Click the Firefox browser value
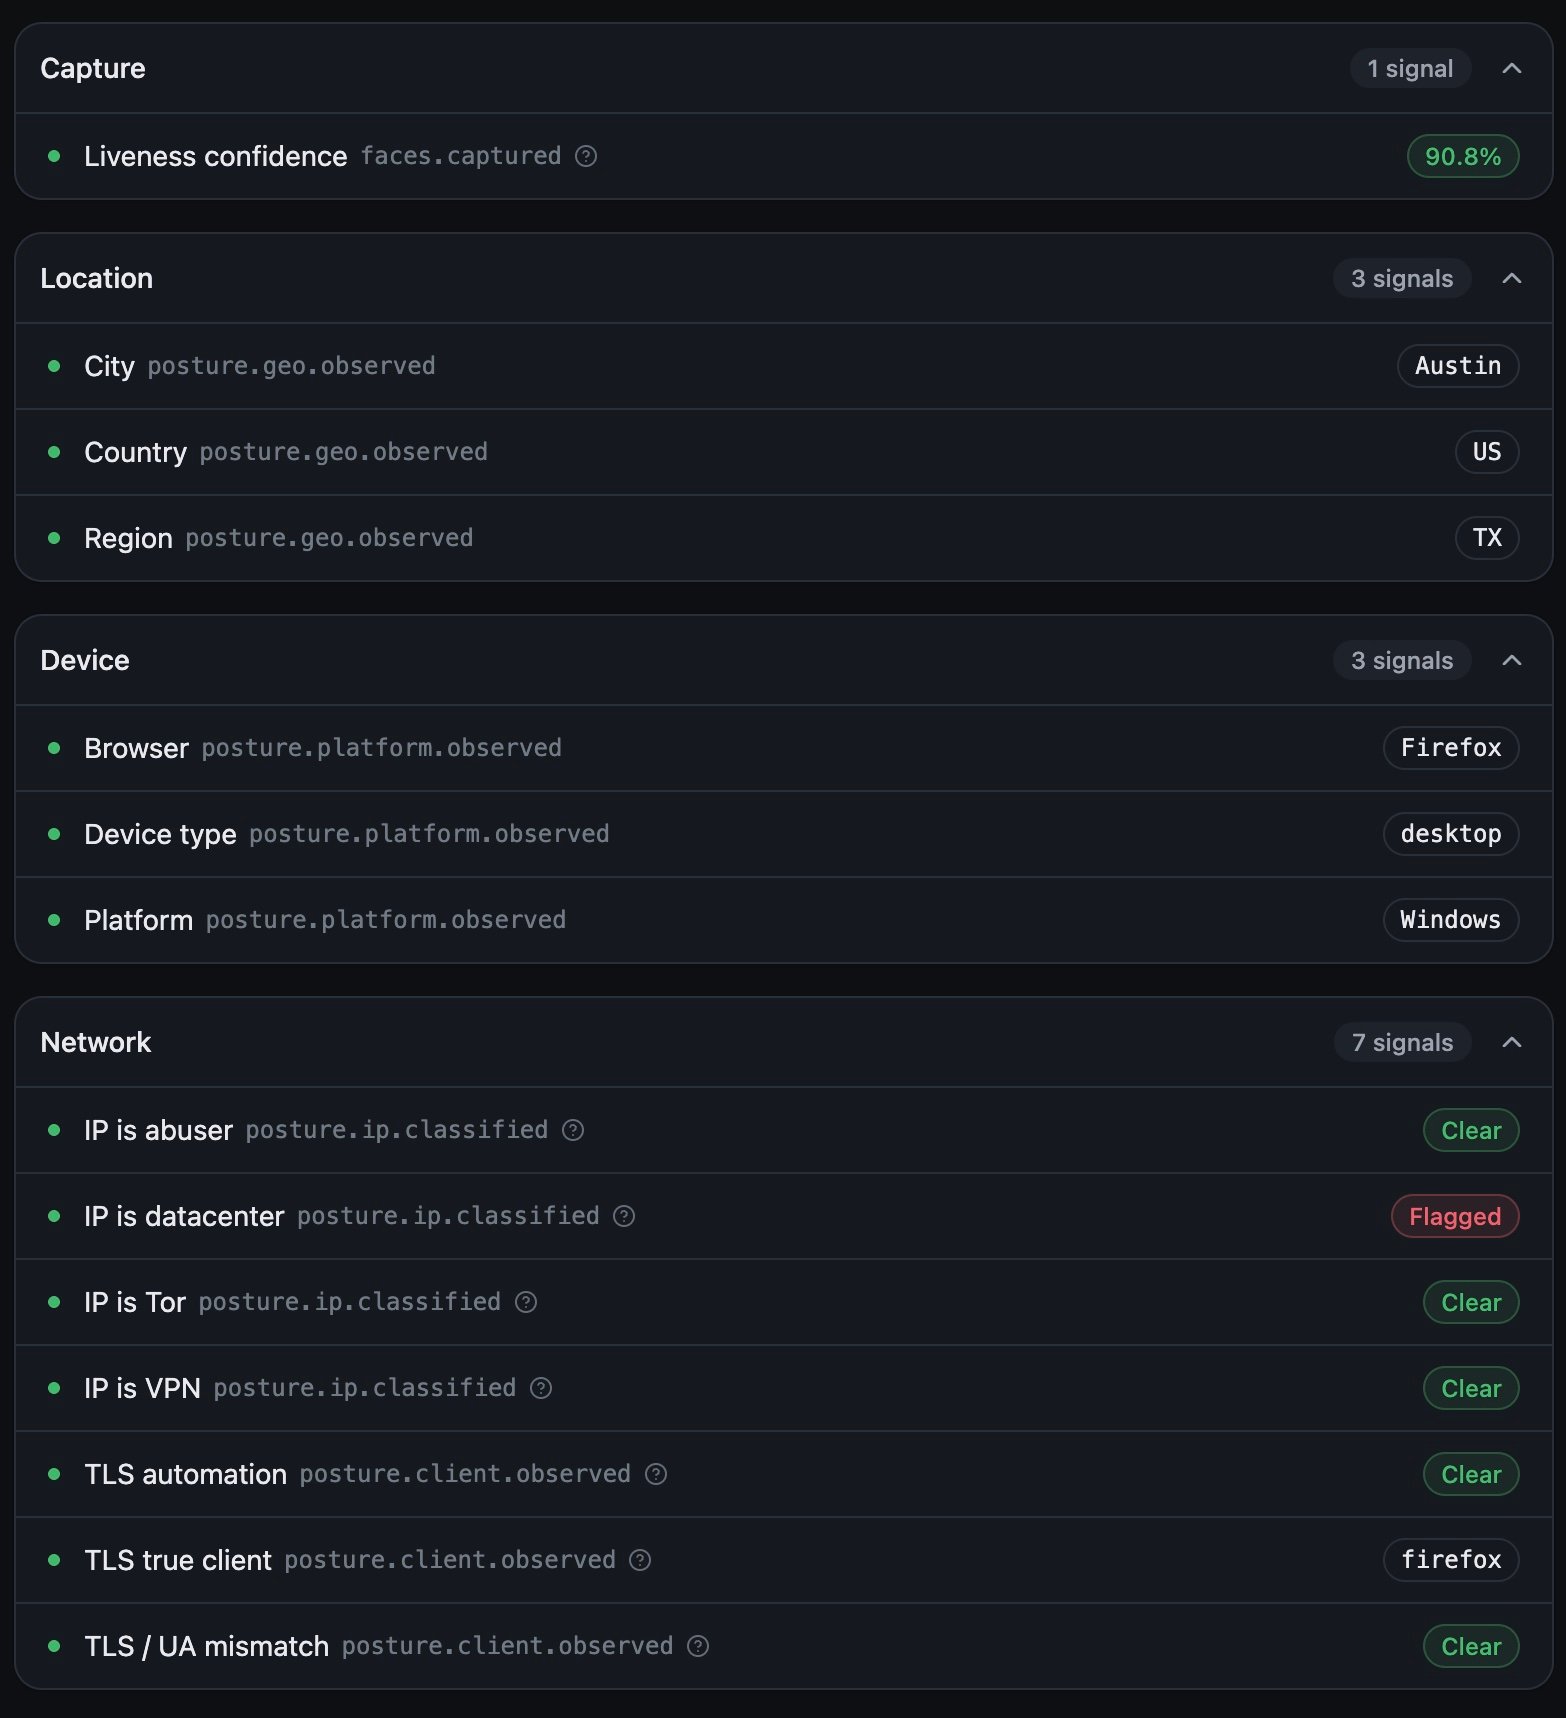This screenshot has height=1718, width=1566. [1451, 748]
